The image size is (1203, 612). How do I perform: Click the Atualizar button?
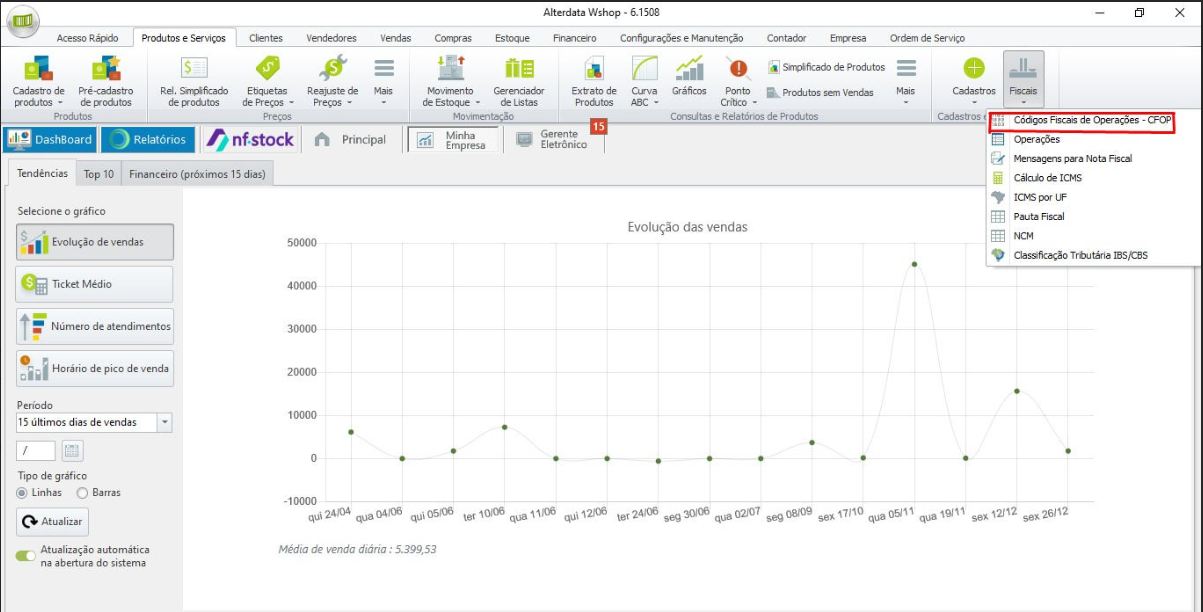(52, 522)
